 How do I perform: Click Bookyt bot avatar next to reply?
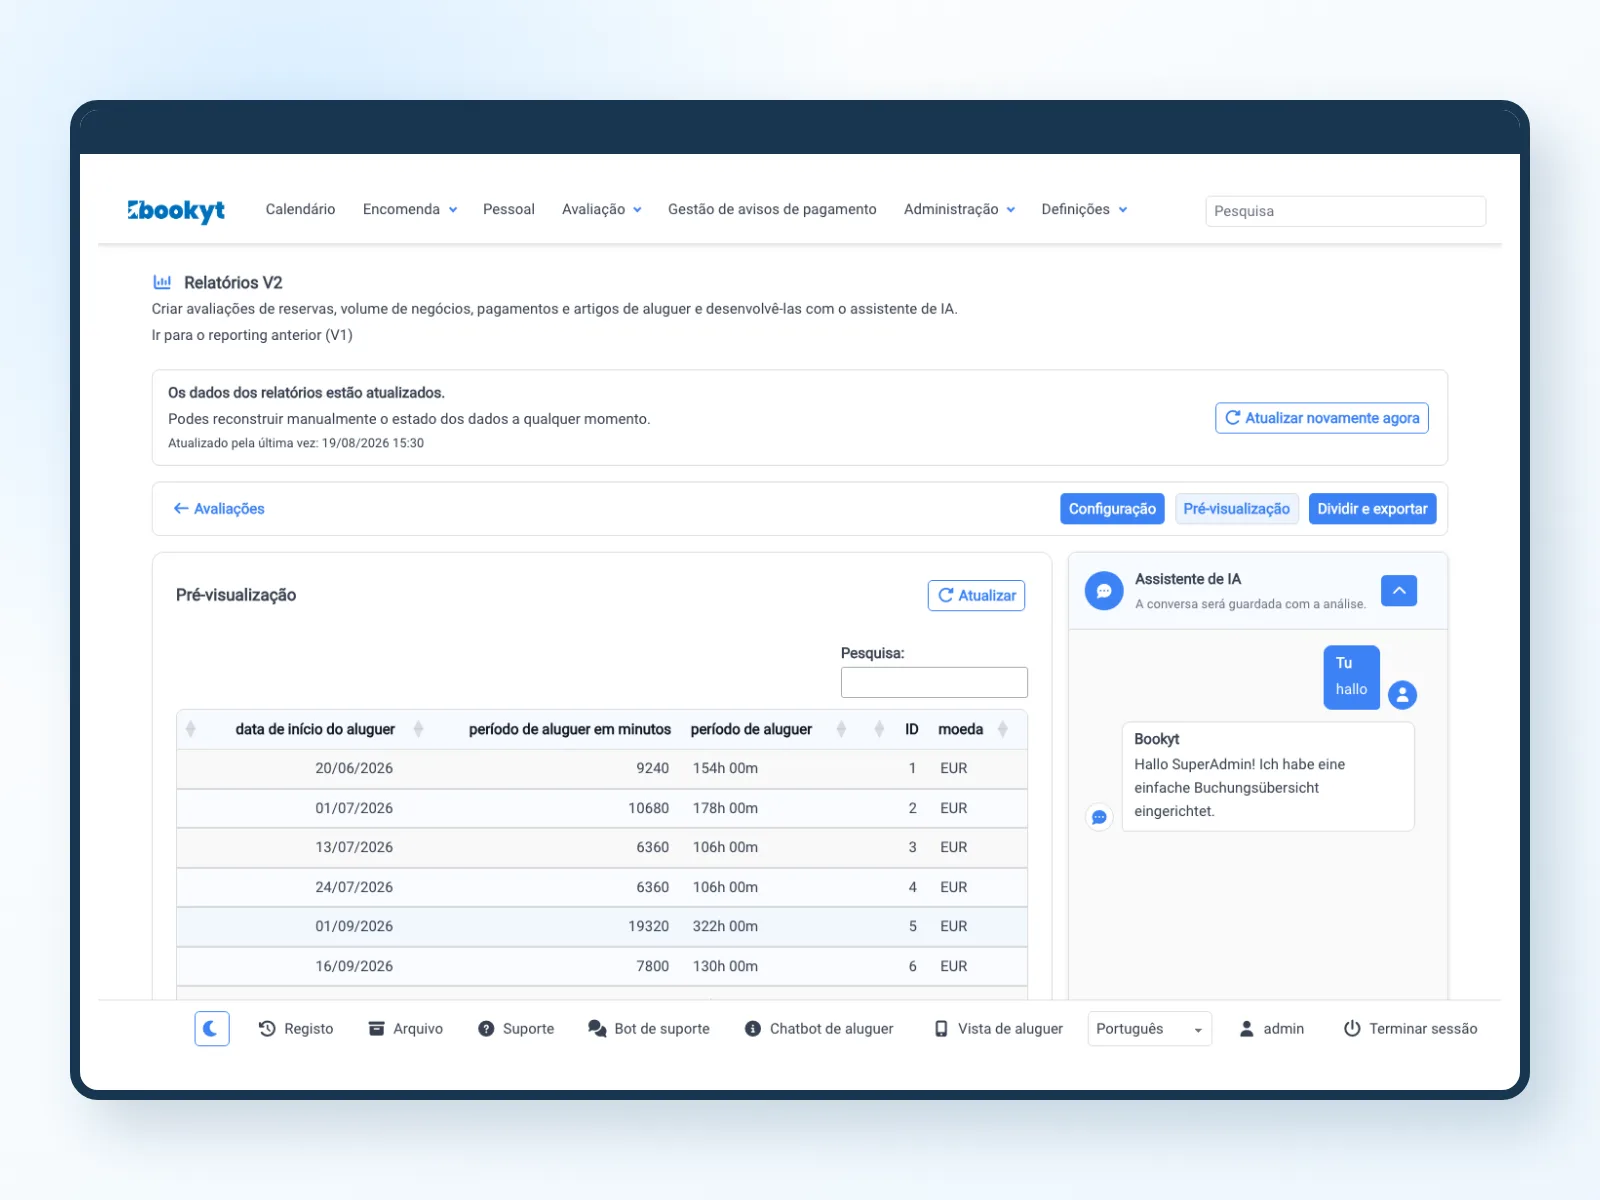[x=1099, y=817]
